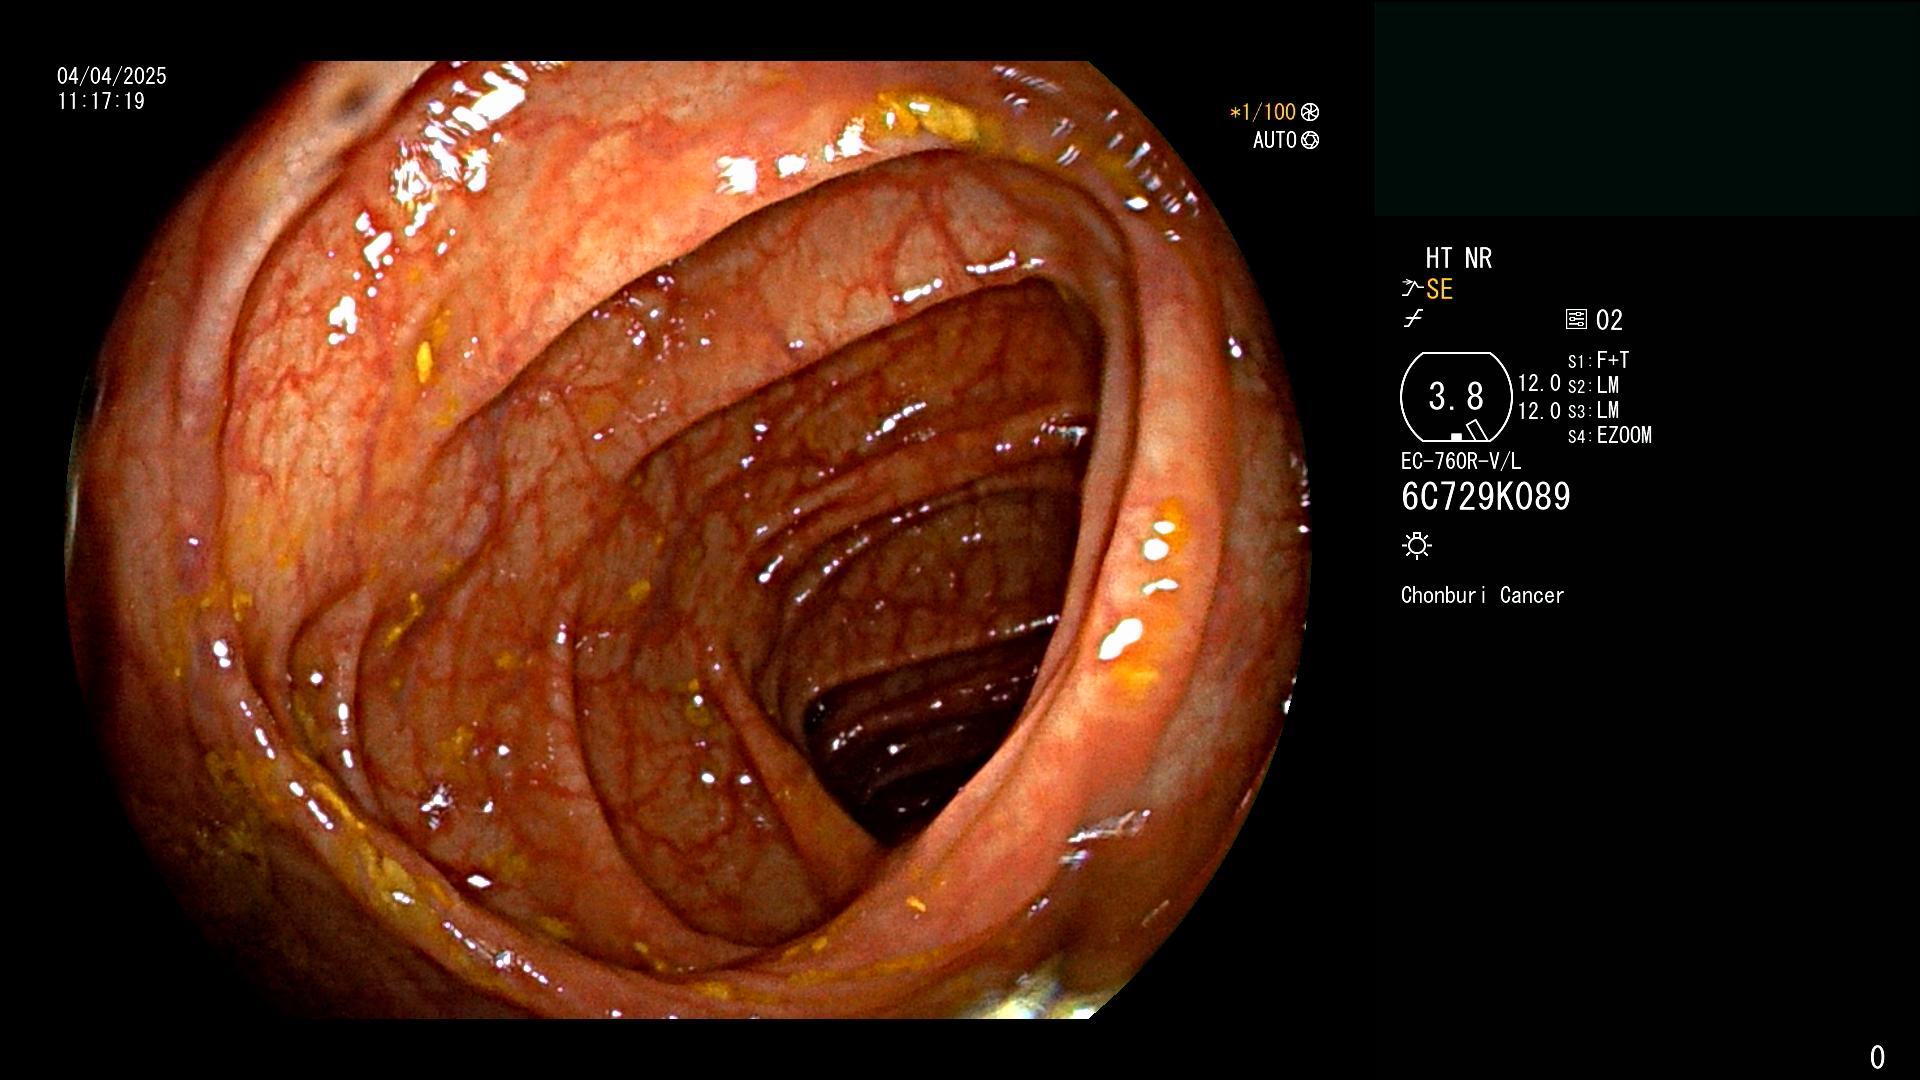Click the S4: EZOOM switch assignment
The height and width of the screenshot is (1080, 1920).
point(1610,435)
